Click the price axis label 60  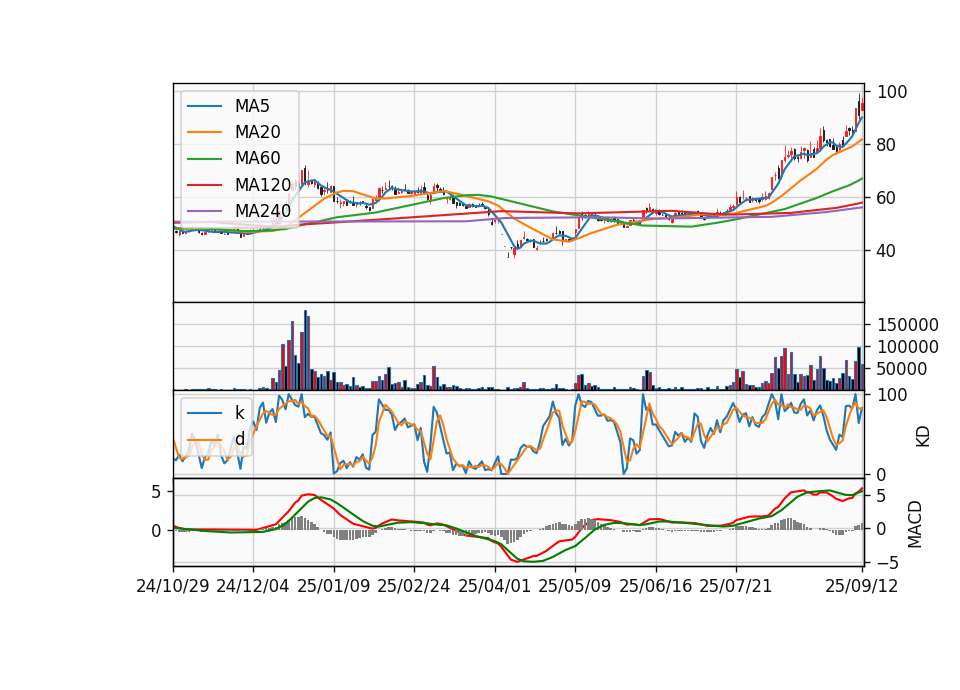point(887,198)
